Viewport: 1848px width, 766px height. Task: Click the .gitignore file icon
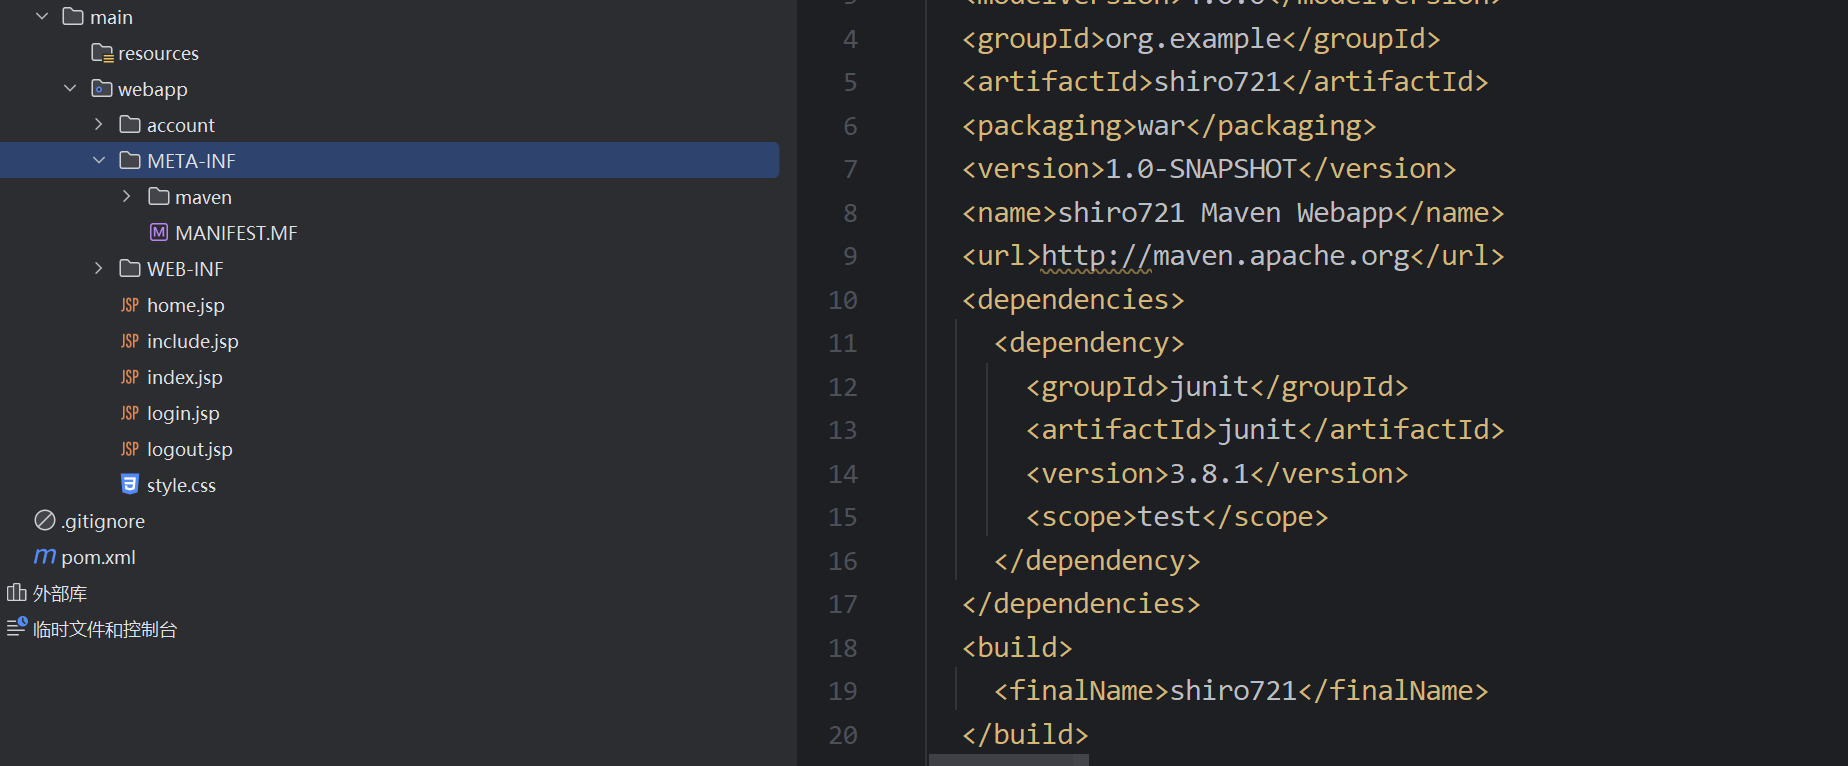tap(45, 521)
